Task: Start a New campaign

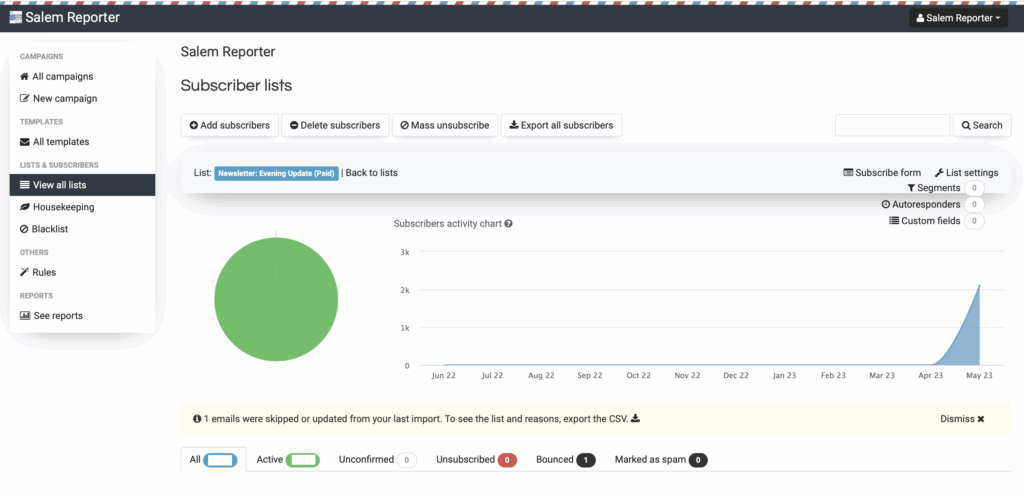Action: [x=64, y=98]
